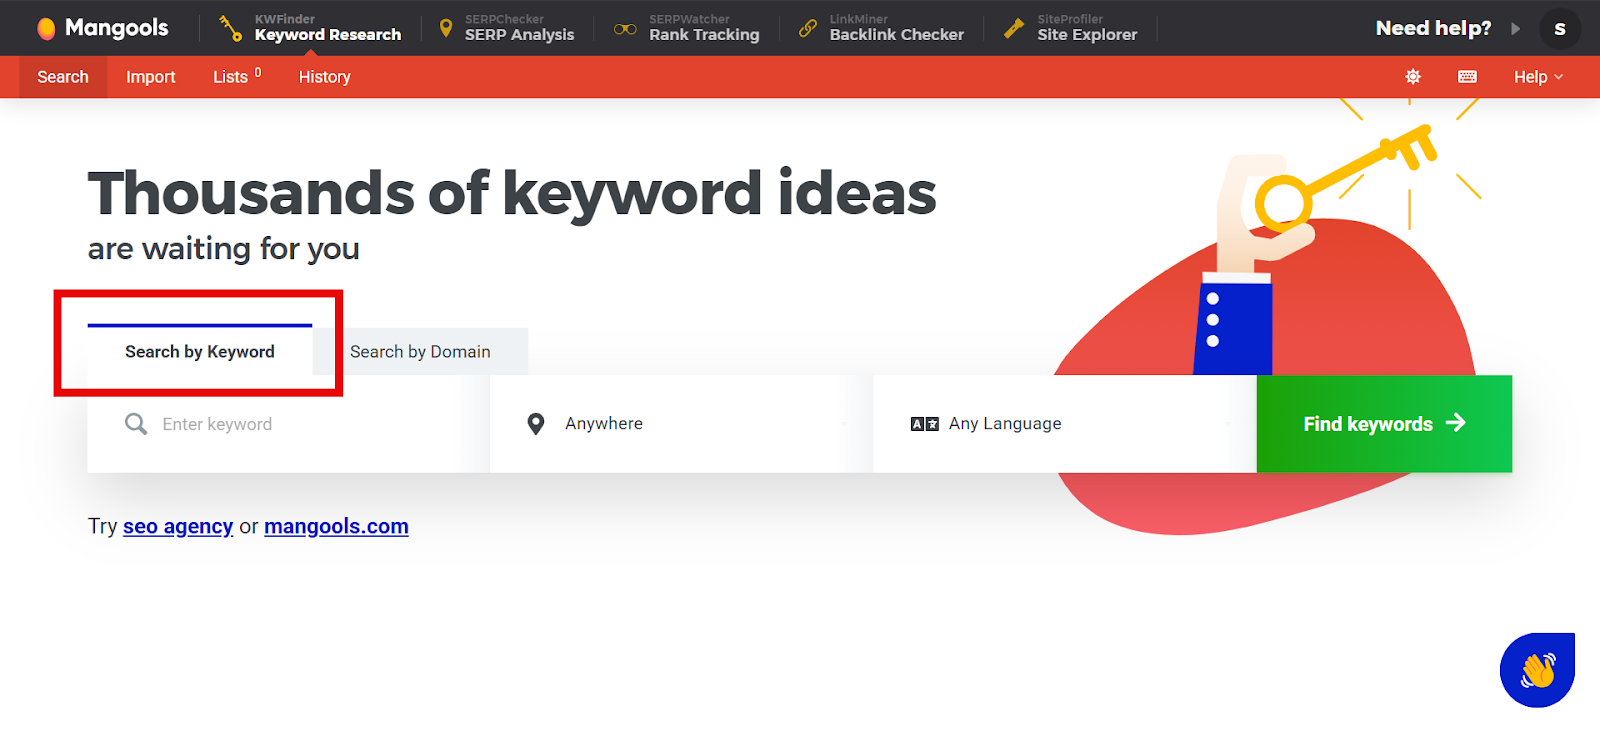
Task: Open the waving hand chat widget
Action: tap(1537, 670)
